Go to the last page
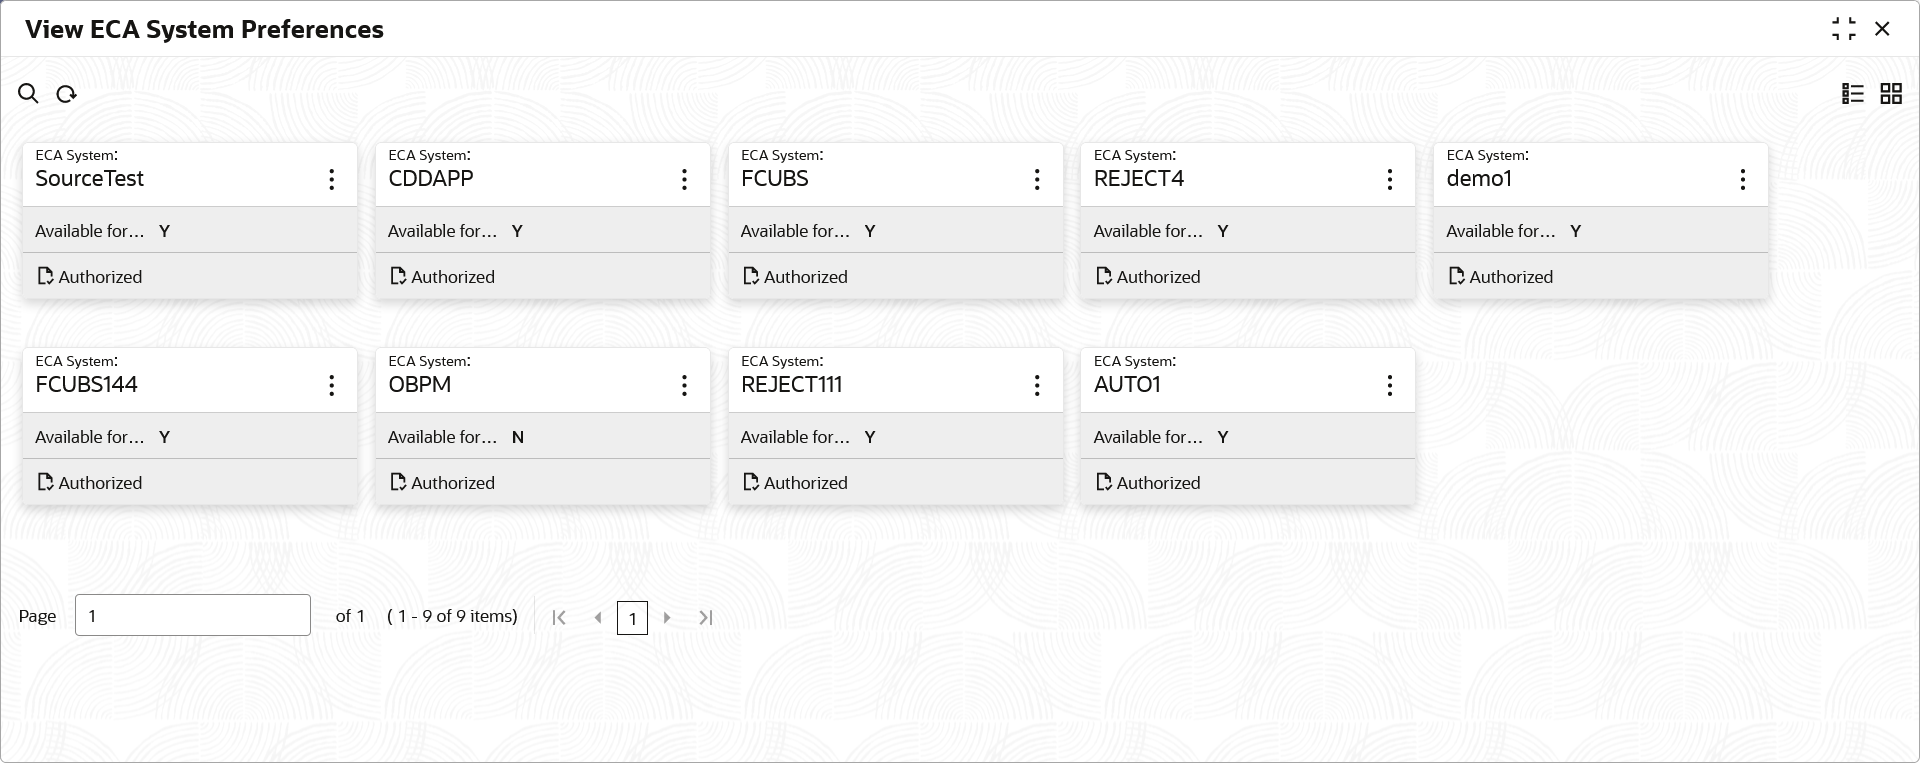Screen dimensions: 1920x763 tap(705, 618)
